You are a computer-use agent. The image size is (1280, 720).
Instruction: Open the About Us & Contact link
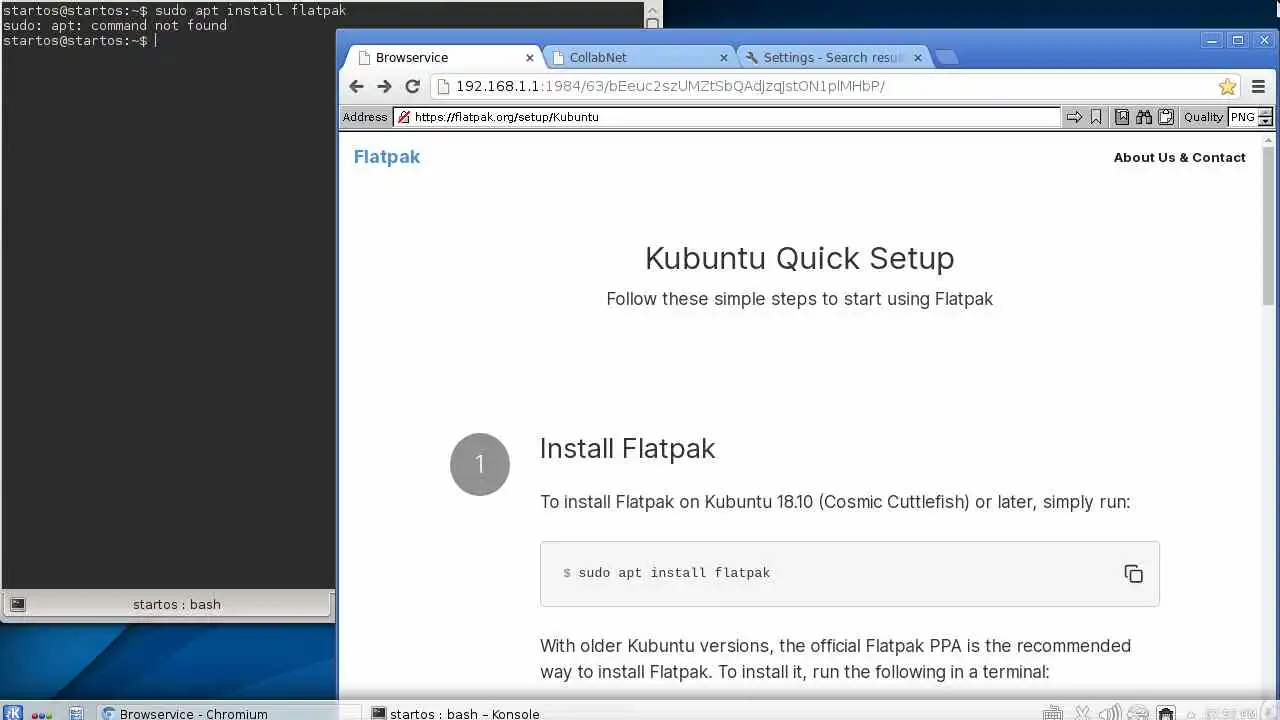coord(1179,158)
